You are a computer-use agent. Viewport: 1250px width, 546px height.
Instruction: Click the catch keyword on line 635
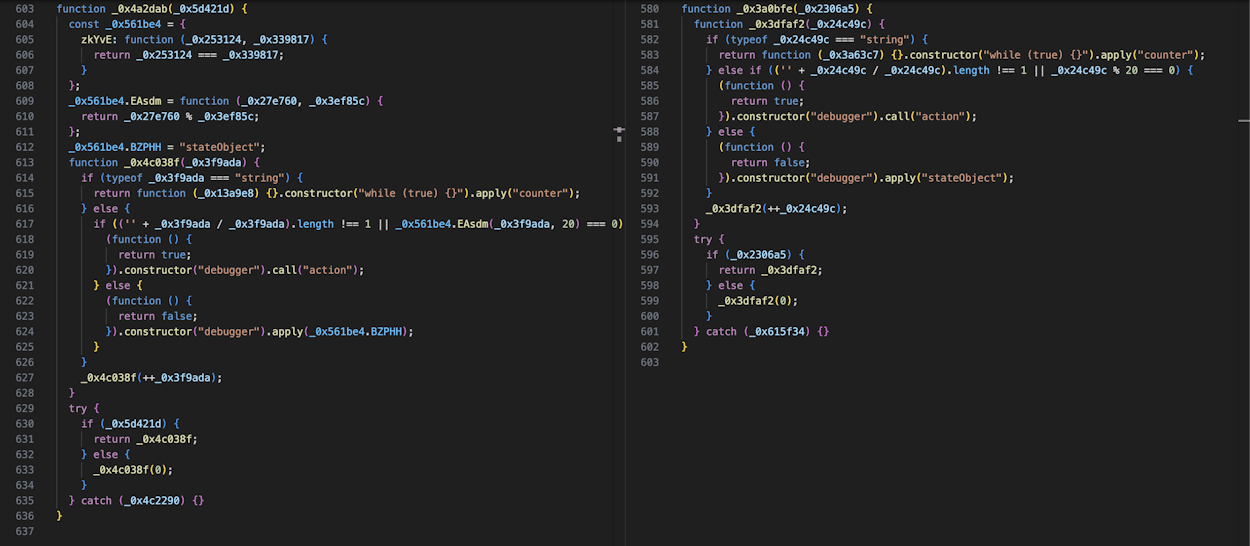pos(97,500)
